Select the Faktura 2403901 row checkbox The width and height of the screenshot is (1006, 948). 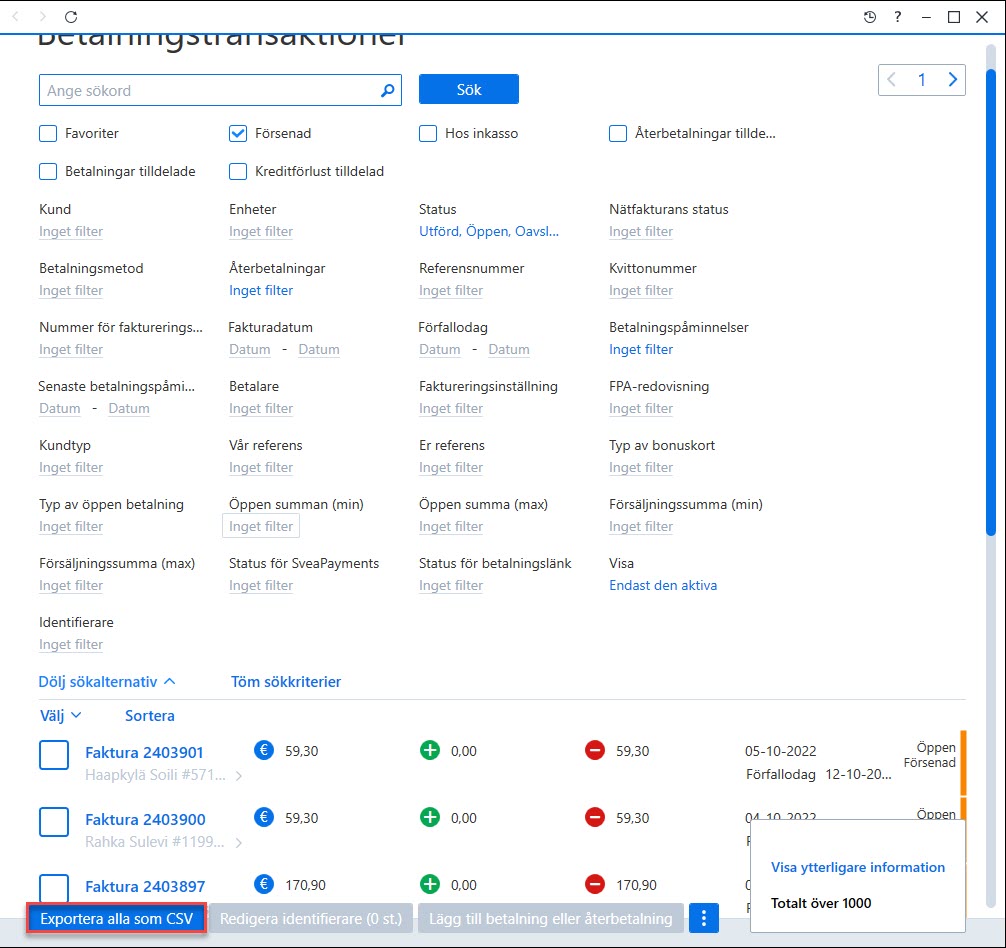[54, 755]
